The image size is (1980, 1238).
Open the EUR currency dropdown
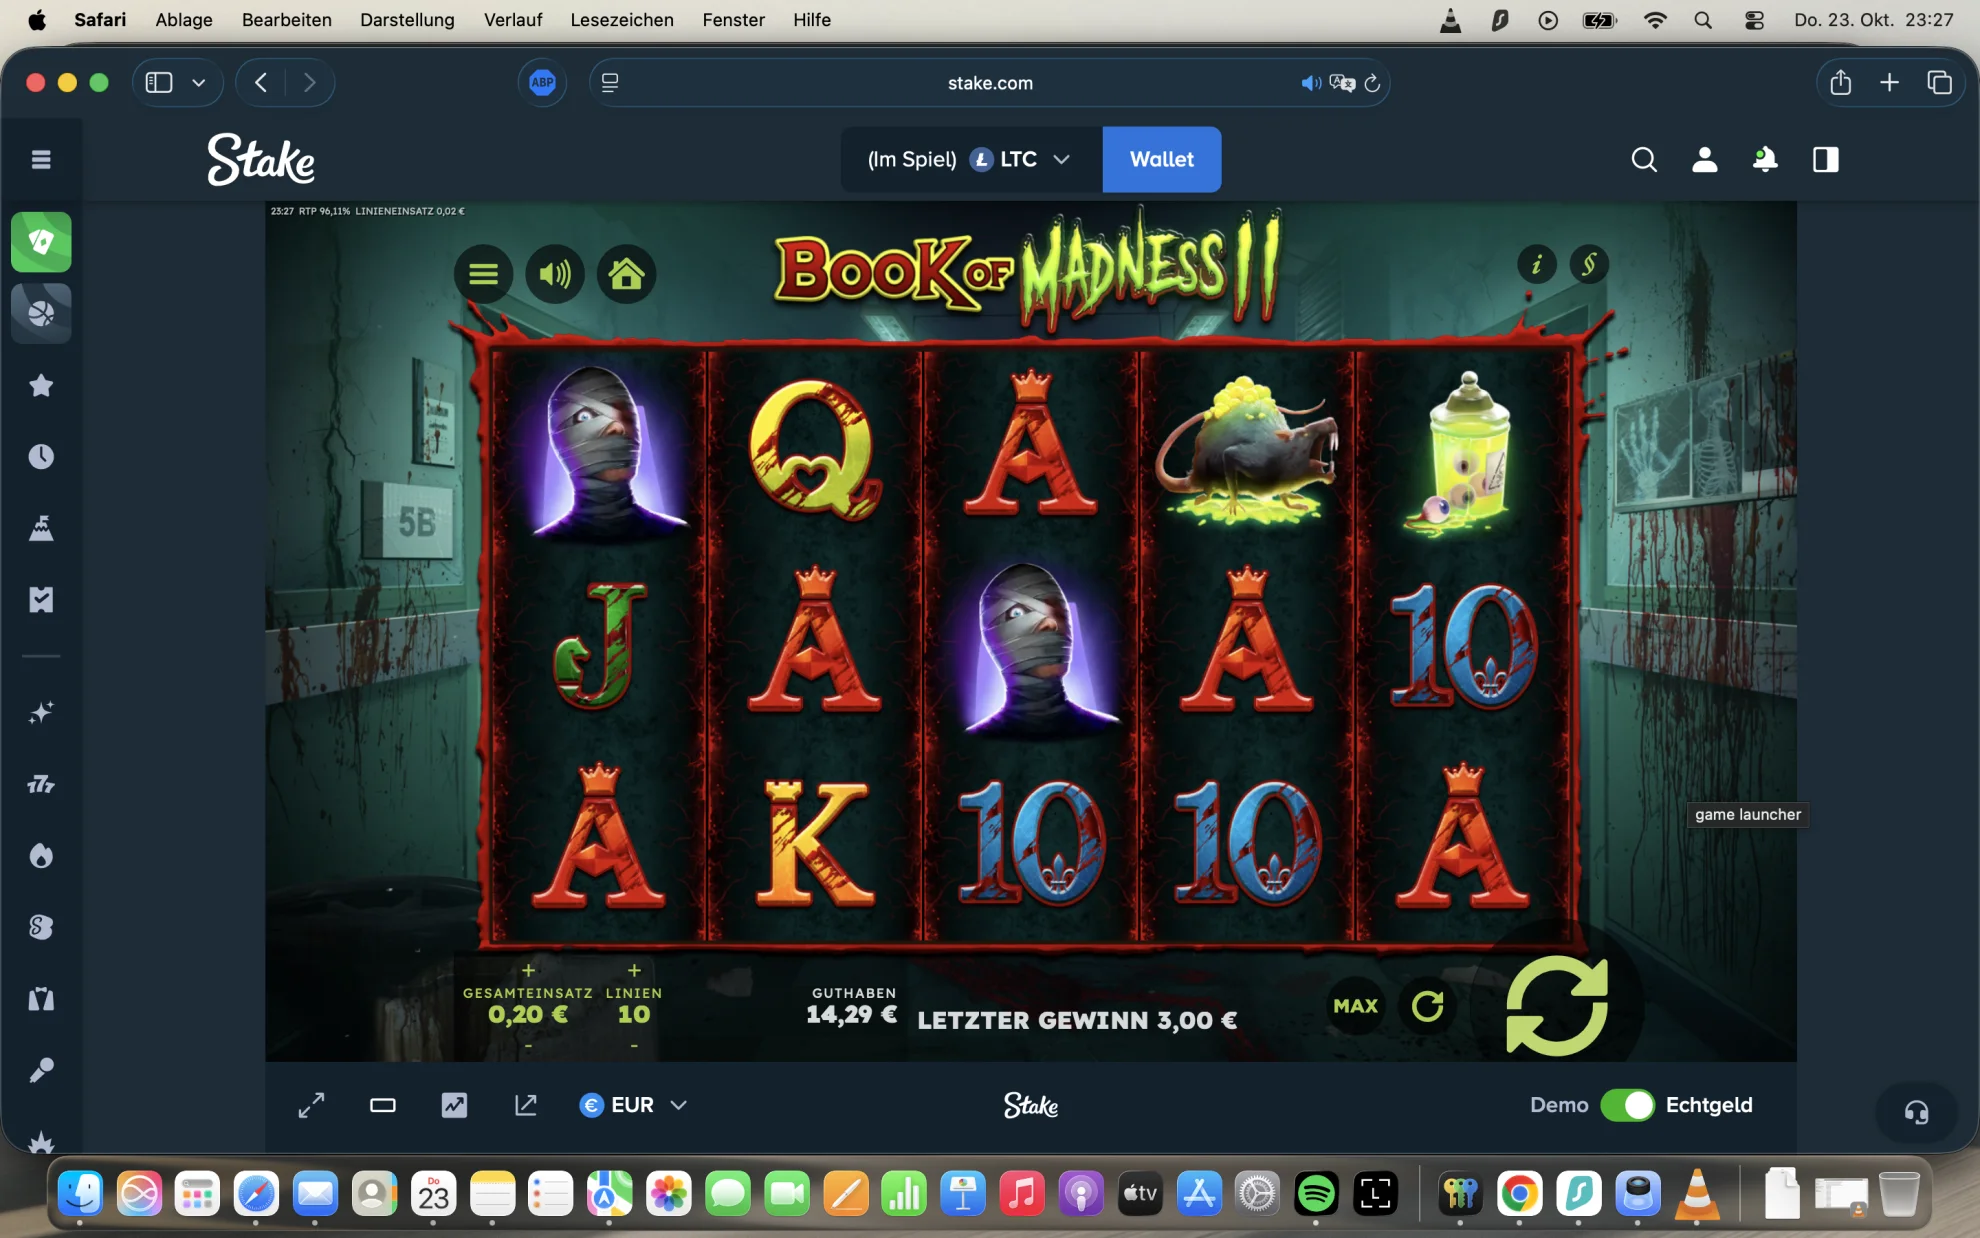634,1105
